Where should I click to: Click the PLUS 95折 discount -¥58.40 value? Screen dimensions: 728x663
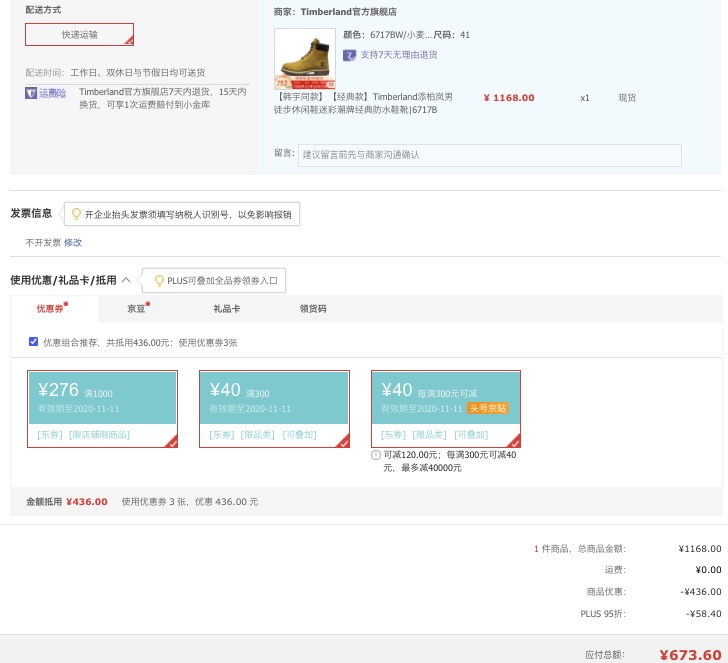point(703,614)
